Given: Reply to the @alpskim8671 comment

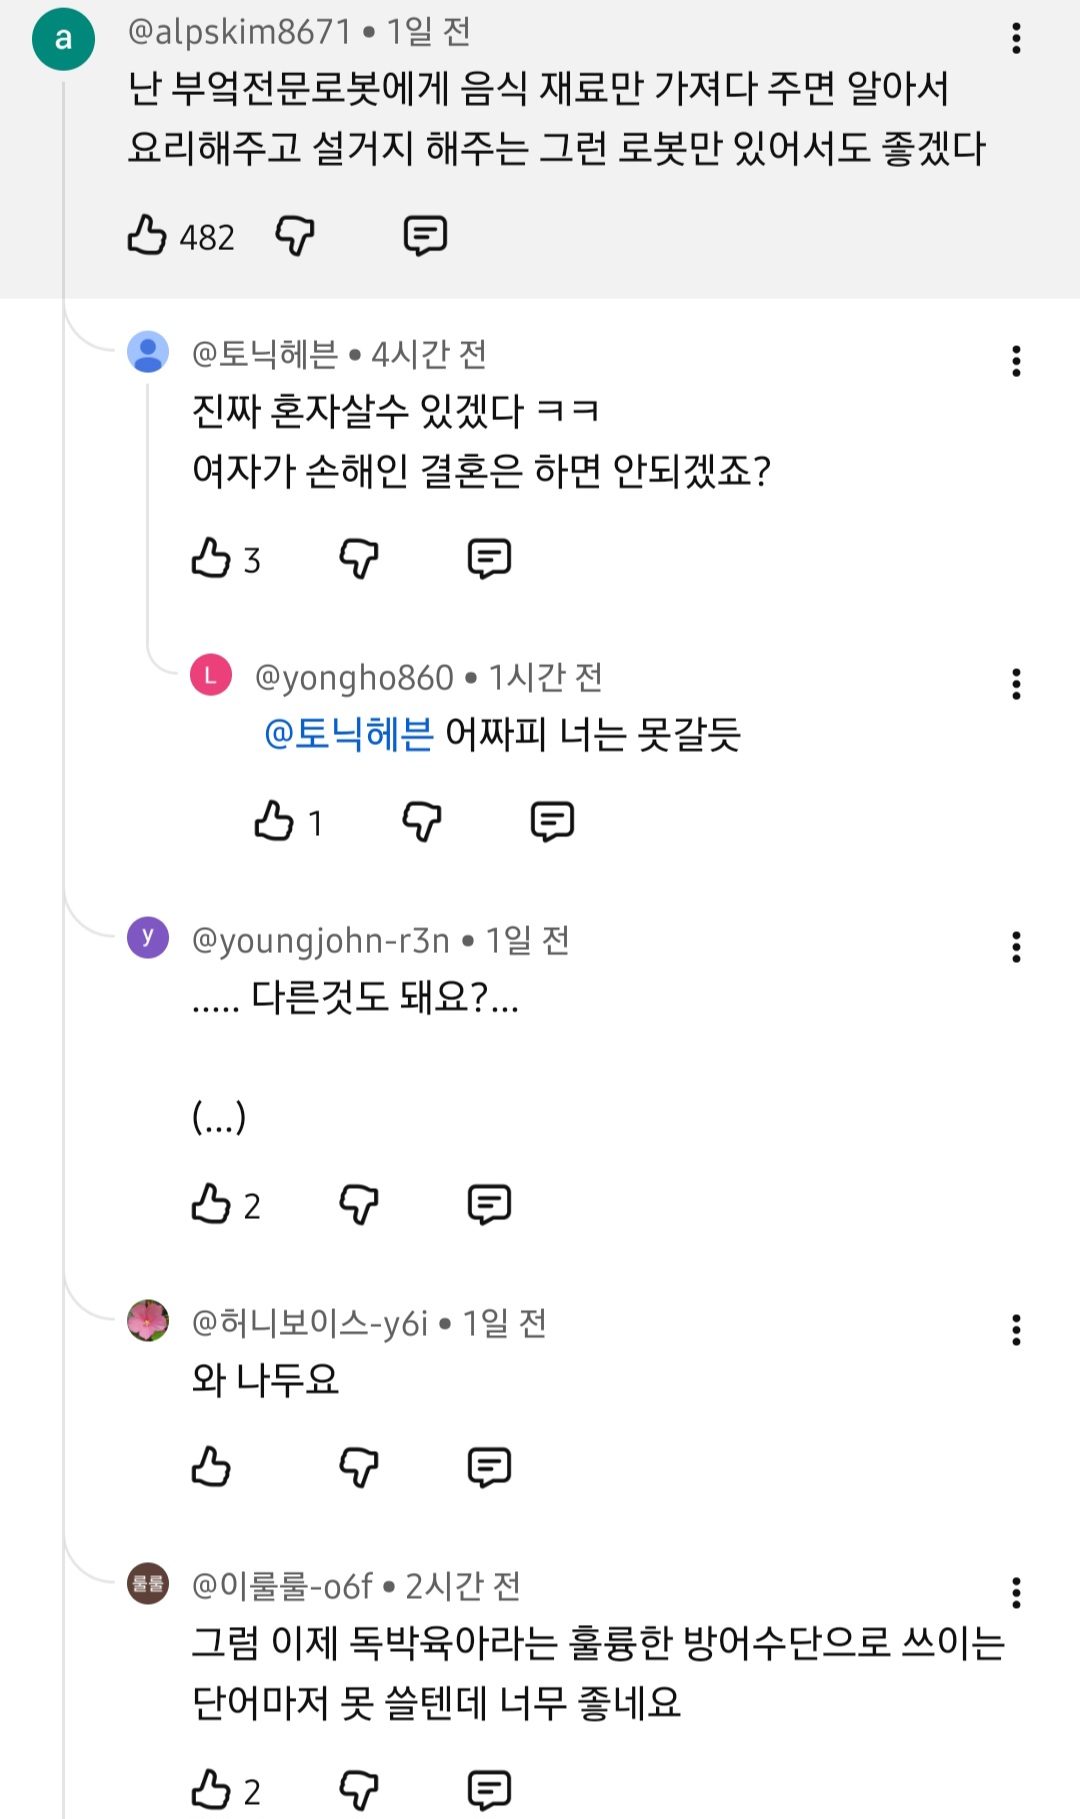Looking at the screenshot, I should click(x=425, y=236).
